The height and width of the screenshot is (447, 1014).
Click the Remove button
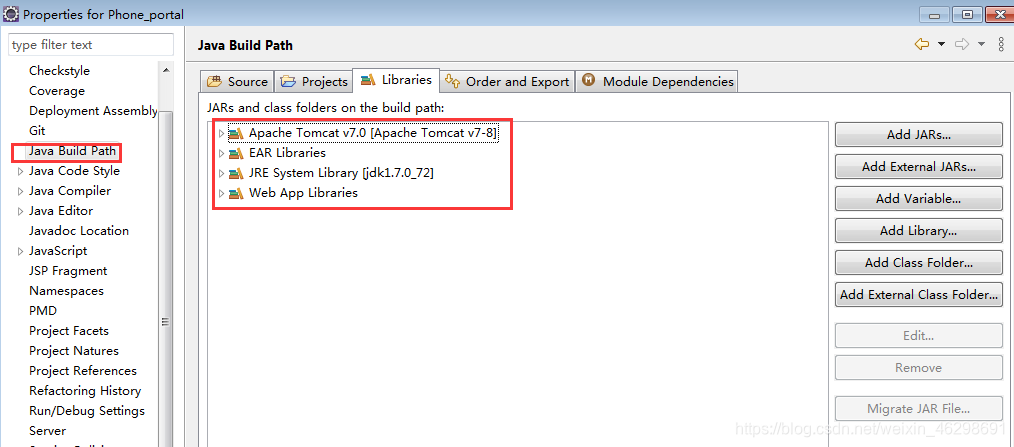(x=918, y=367)
